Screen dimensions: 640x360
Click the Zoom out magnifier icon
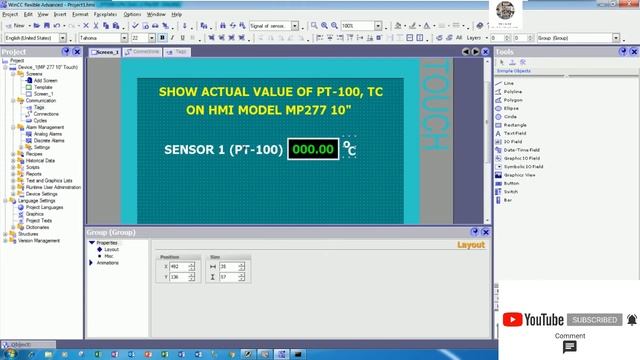(334, 26)
